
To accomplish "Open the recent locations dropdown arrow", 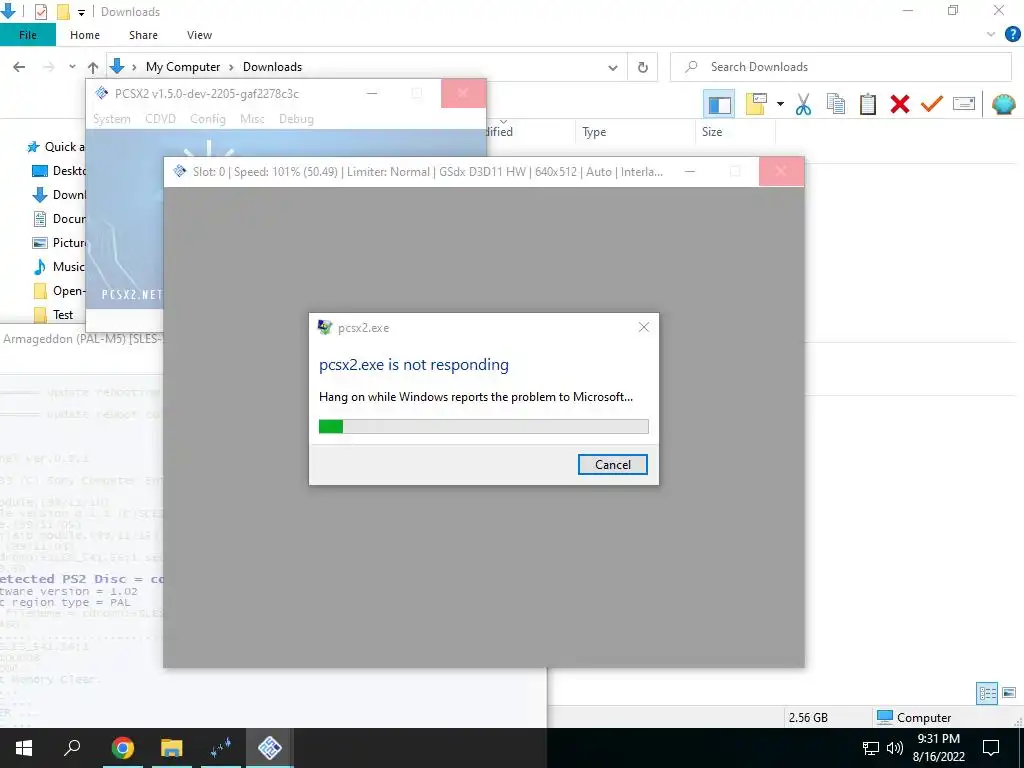I will click(72, 67).
